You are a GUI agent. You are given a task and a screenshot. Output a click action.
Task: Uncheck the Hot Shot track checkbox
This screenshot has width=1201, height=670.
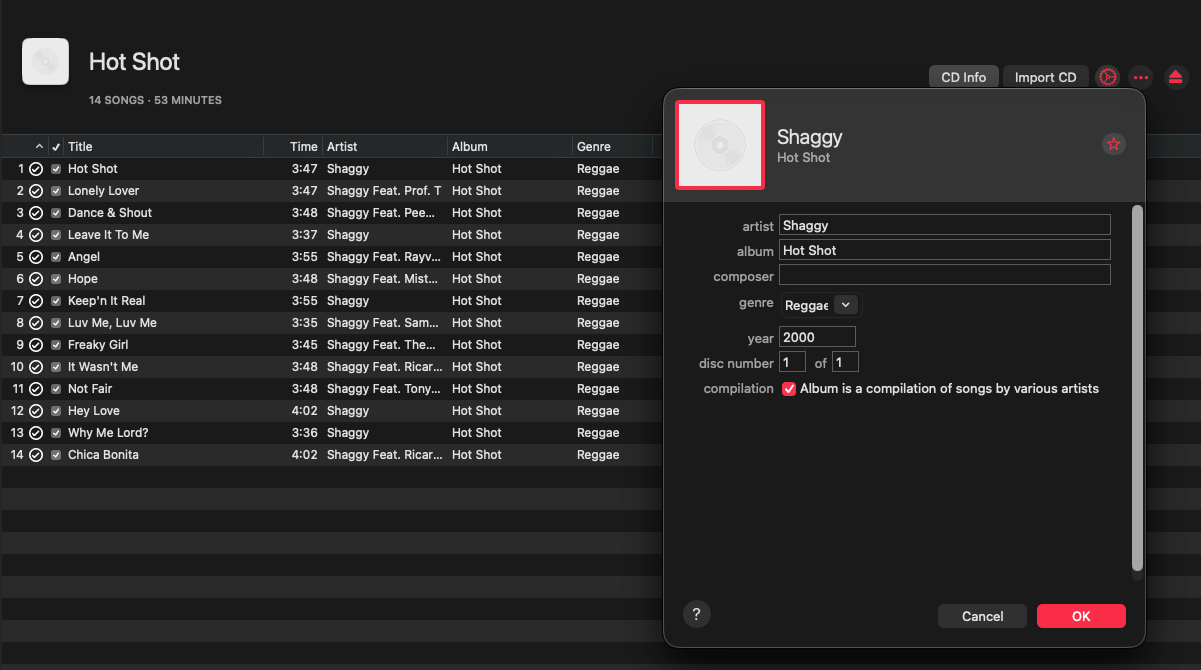click(x=56, y=169)
